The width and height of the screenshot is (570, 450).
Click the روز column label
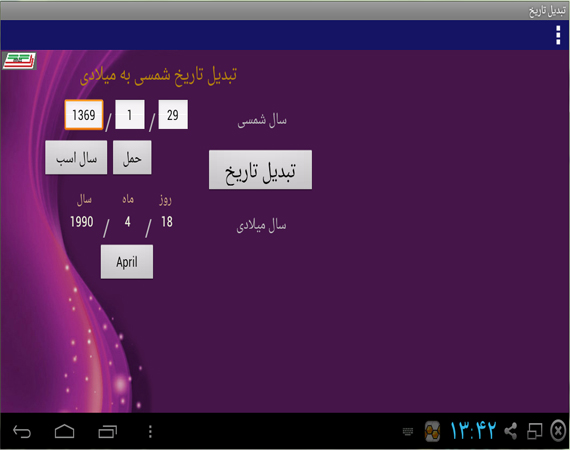165,200
